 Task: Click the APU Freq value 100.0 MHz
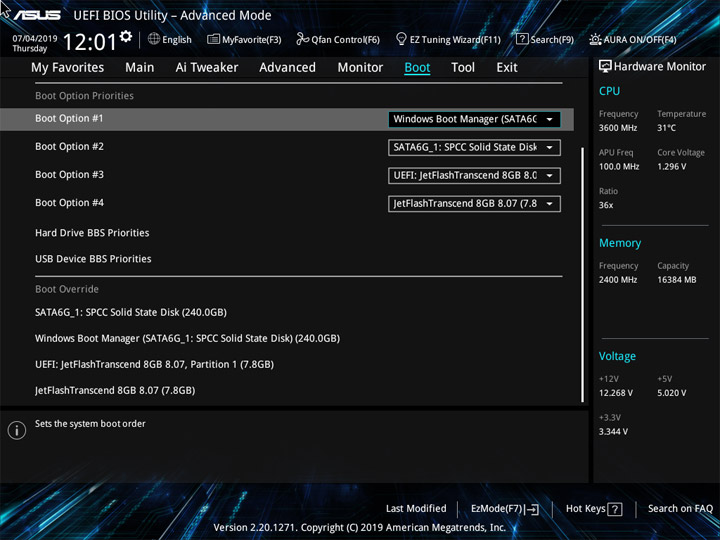point(619,167)
